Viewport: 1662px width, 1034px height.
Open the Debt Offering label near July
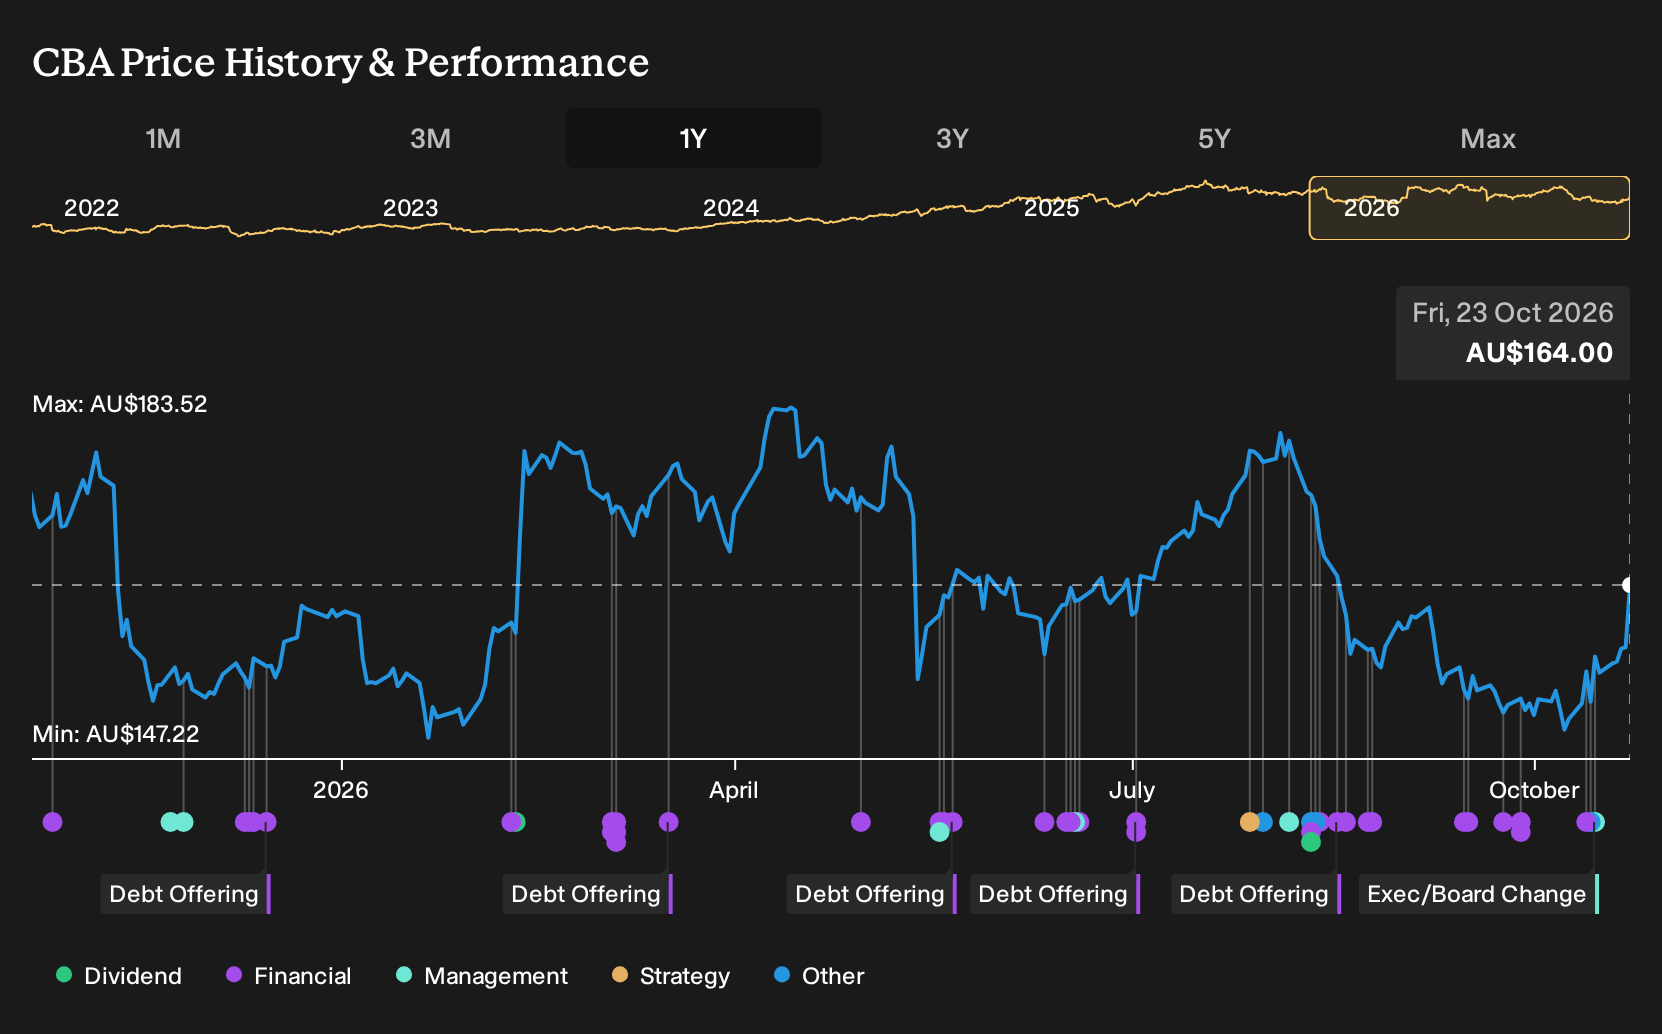[1054, 894]
